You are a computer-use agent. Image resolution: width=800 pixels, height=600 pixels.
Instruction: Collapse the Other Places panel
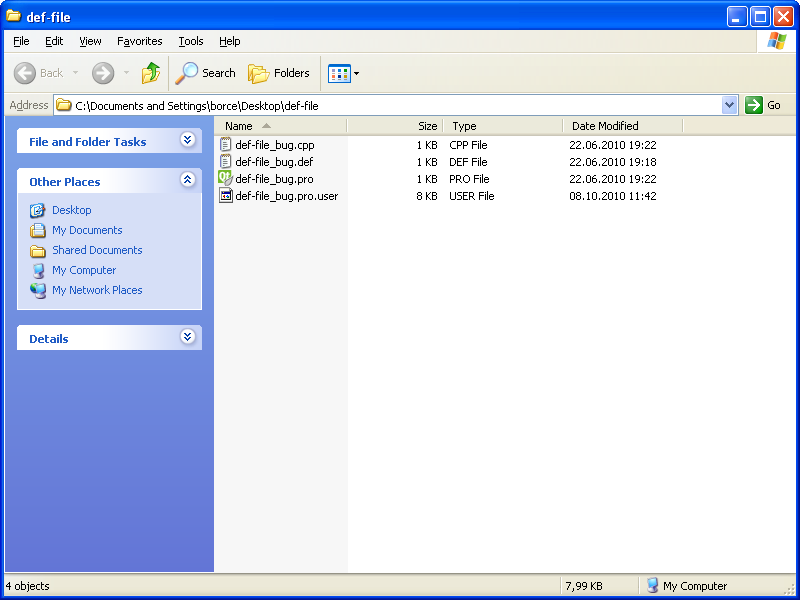click(x=187, y=181)
